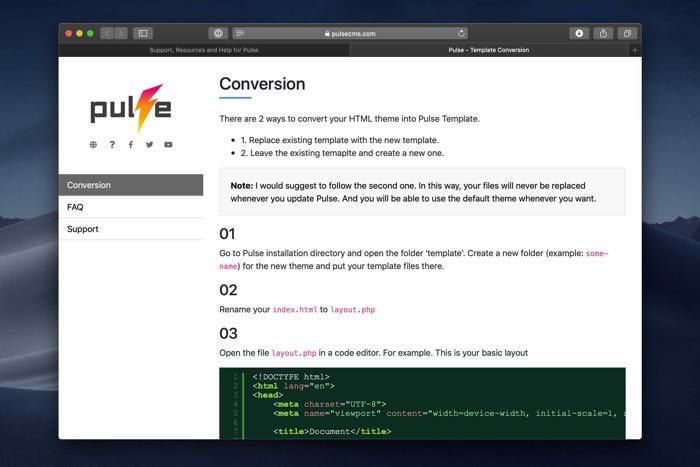Open FAQ in the sidebar menu
700x467 pixels.
(x=131, y=207)
